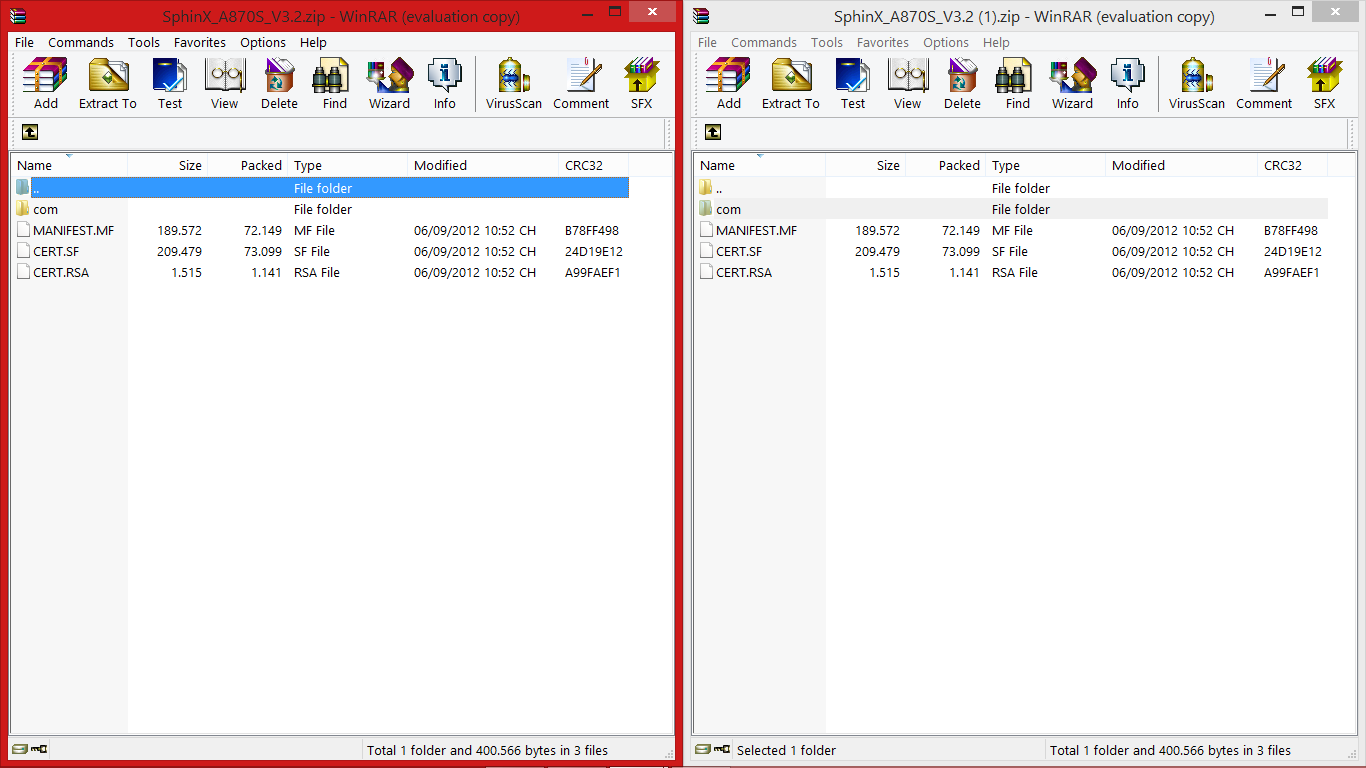Open Commands menu in left WinRAR window

click(x=81, y=43)
